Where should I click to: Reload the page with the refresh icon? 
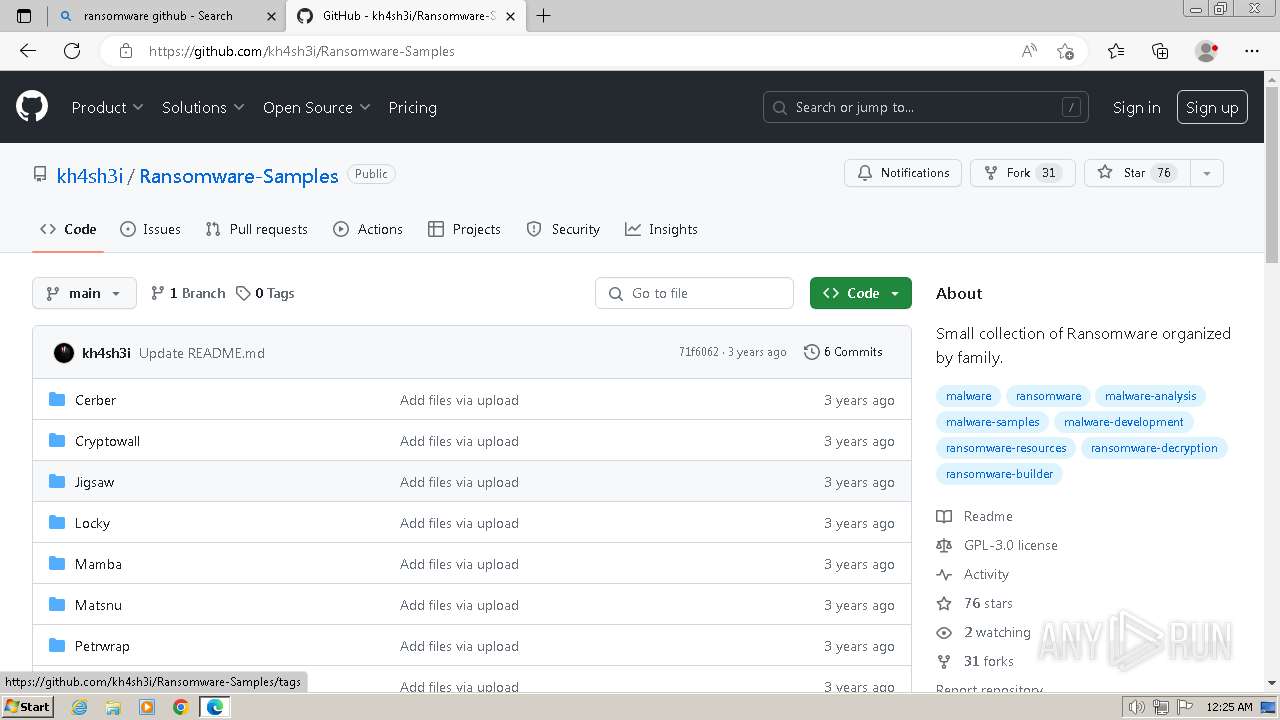(x=72, y=51)
